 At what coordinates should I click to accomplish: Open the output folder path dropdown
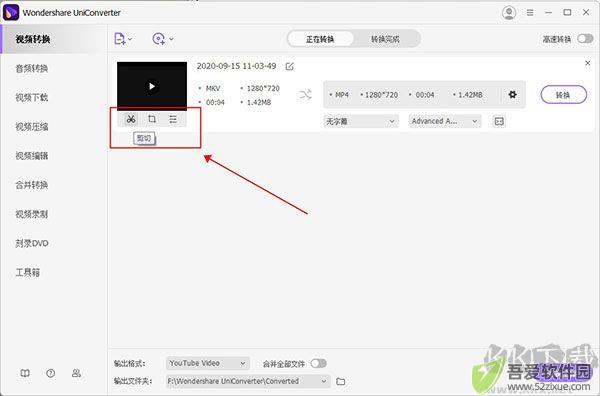(248, 381)
